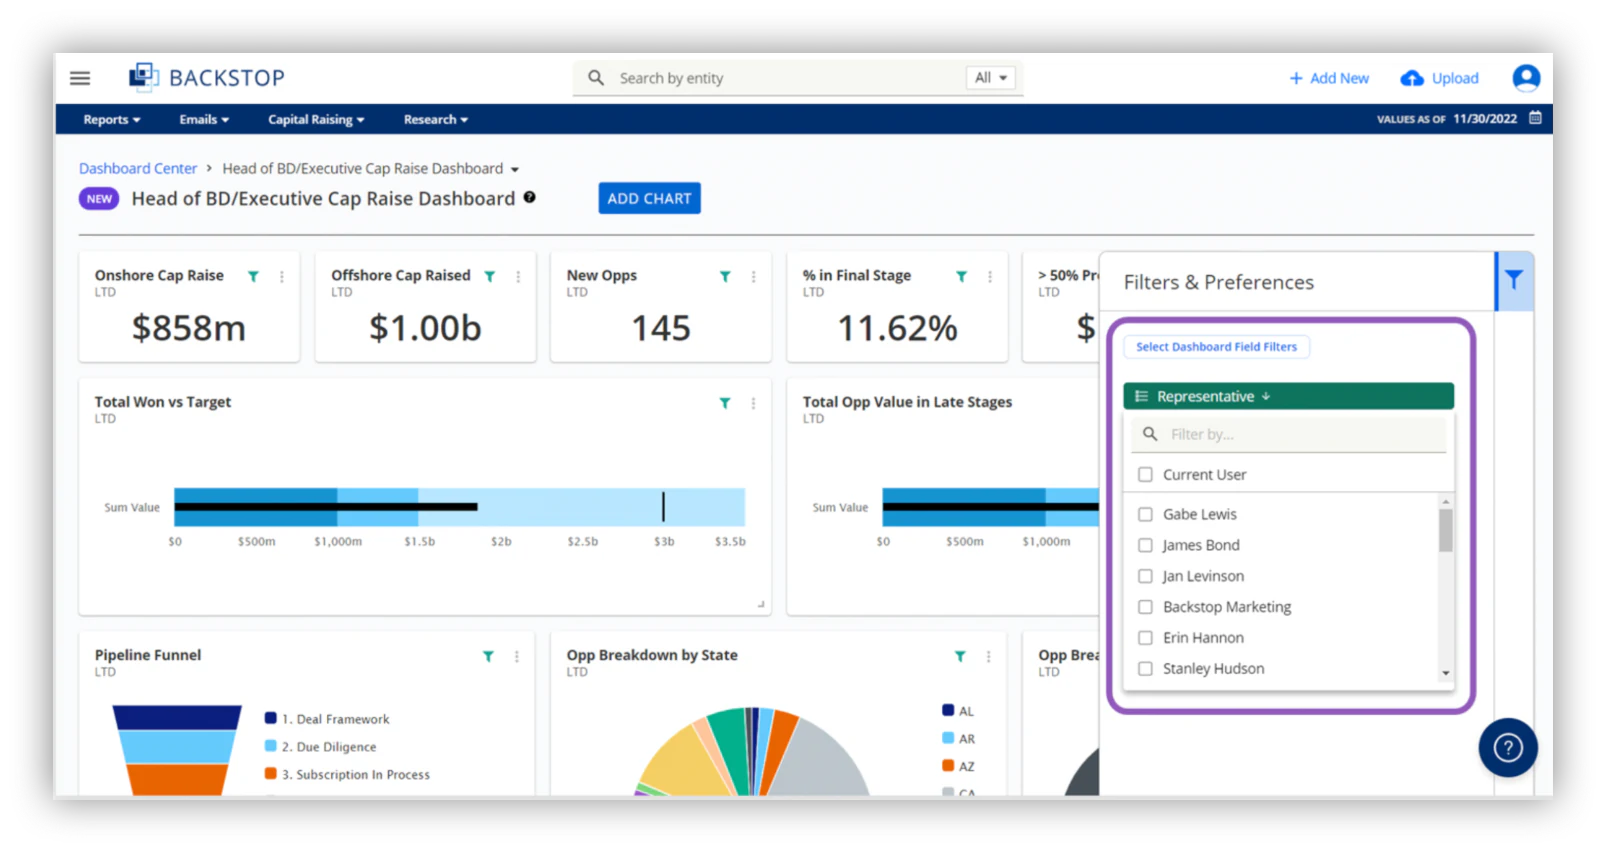The image size is (1606, 853).
Task: Open Offshore Cap Raised options menu
Action: (x=518, y=276)
